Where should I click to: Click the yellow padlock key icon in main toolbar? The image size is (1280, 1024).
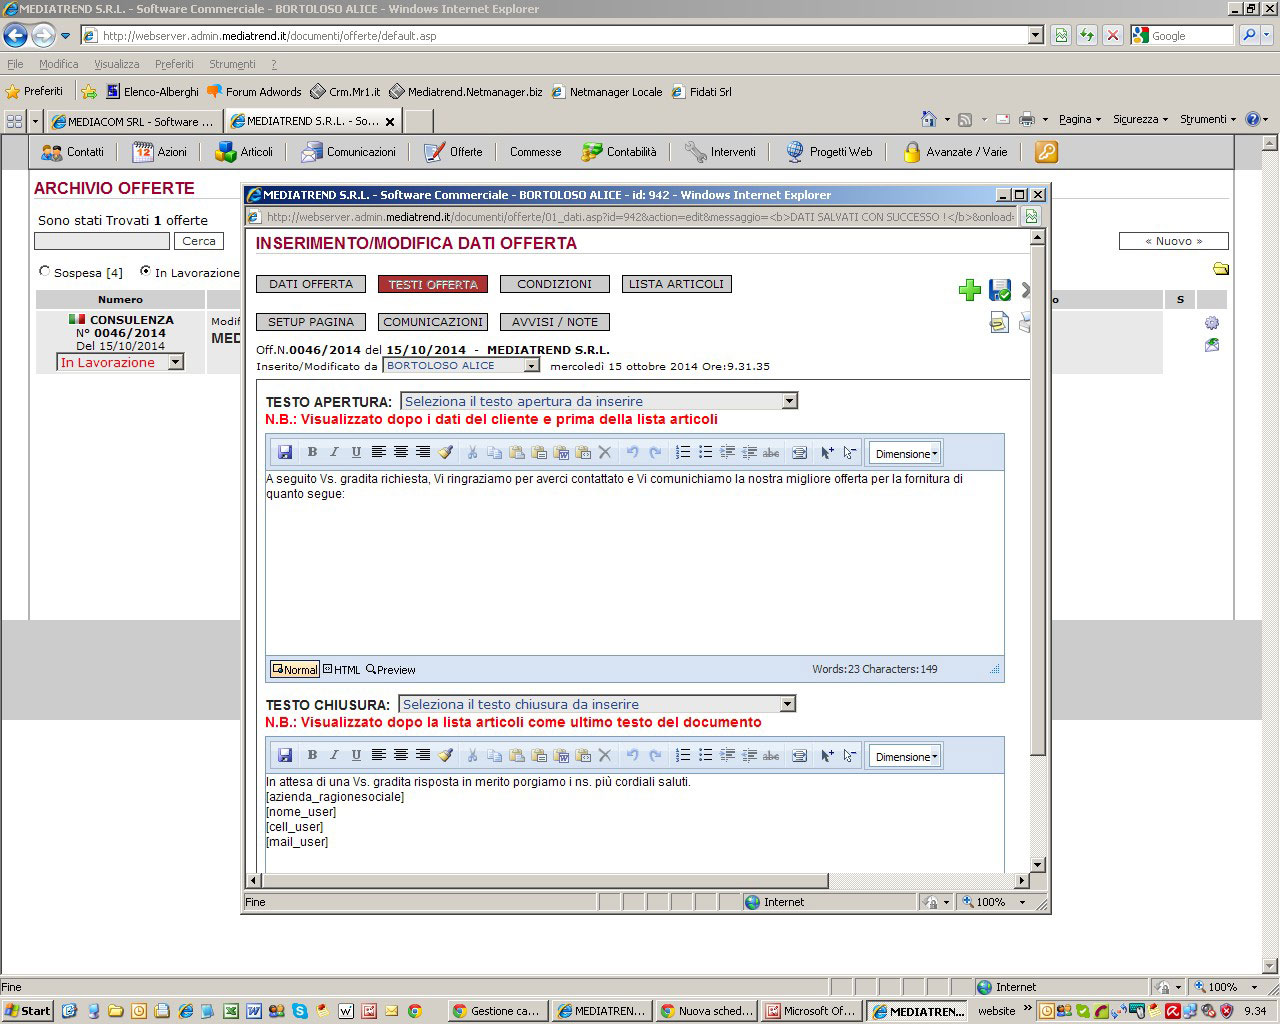point(1046,152)
